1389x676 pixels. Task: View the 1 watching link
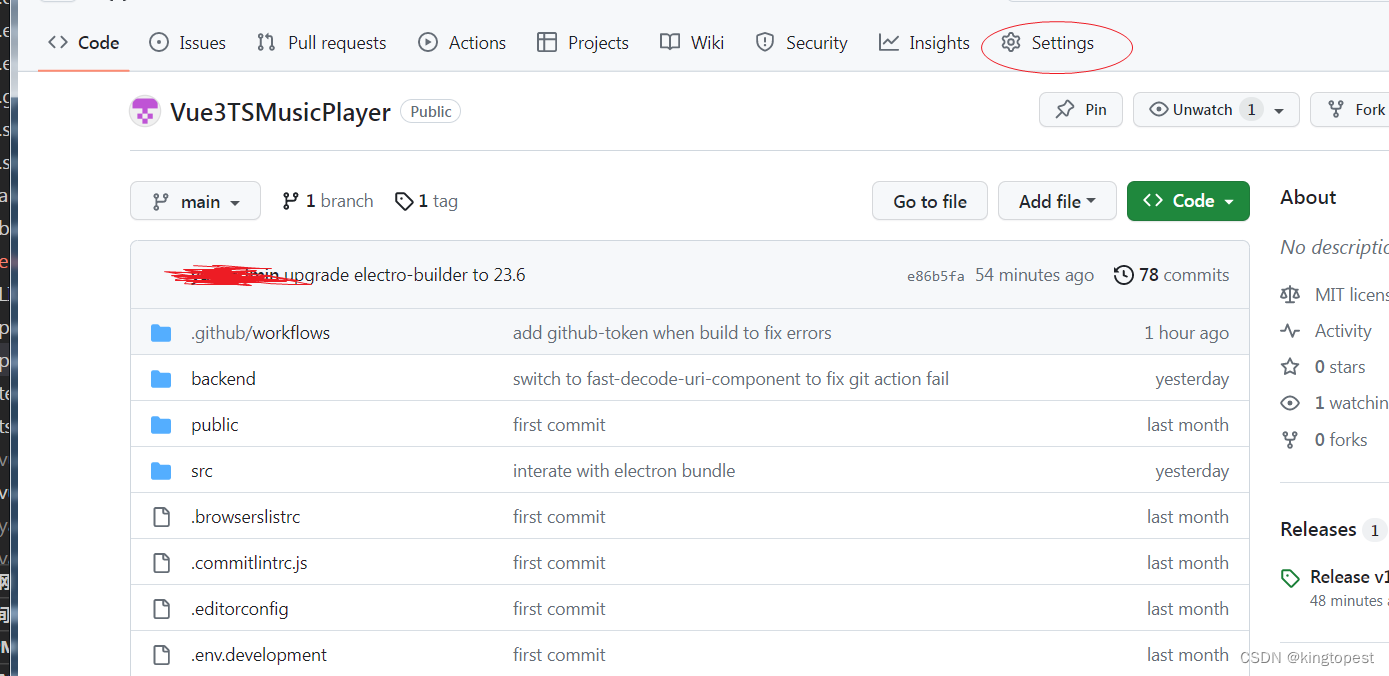click(1351, 403)
